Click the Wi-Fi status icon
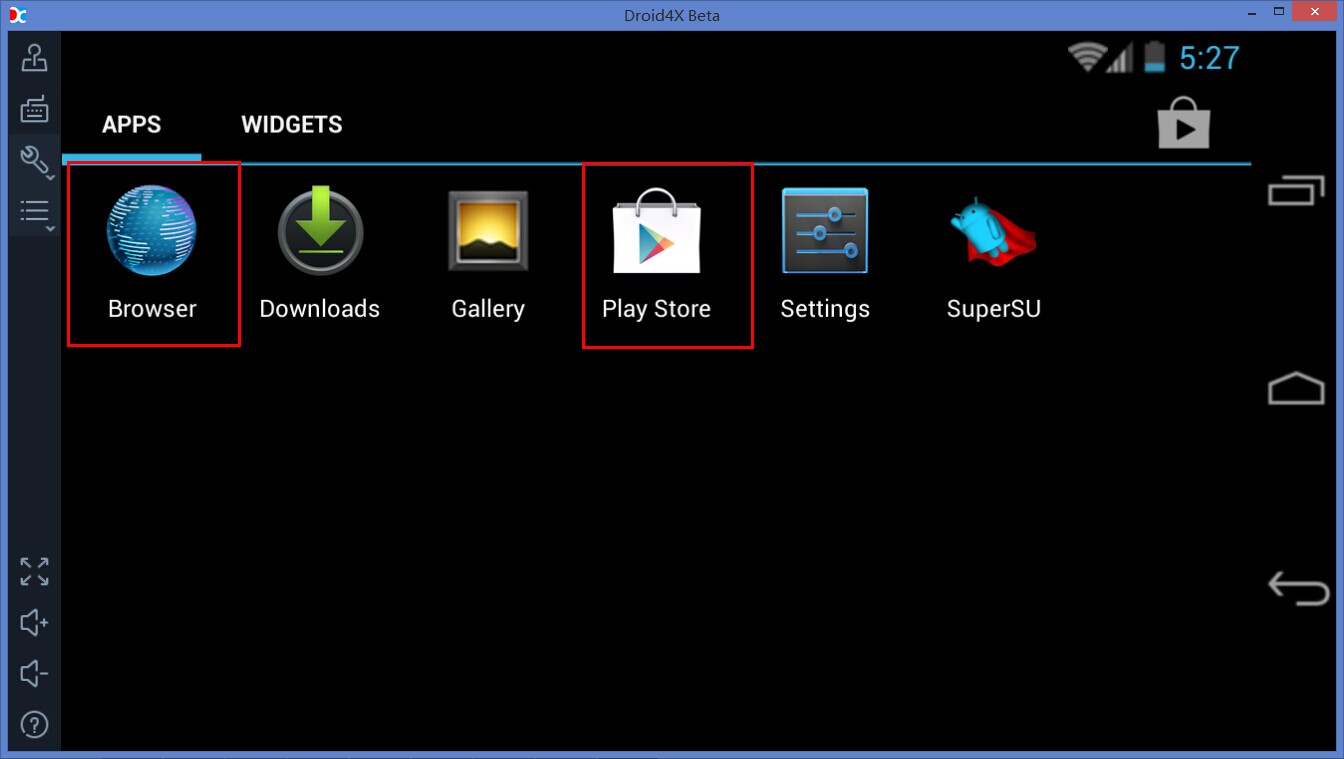Viewport: 1344px width, 759px height. pos(1085,57)
